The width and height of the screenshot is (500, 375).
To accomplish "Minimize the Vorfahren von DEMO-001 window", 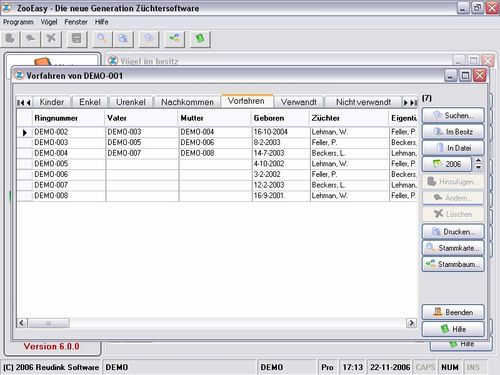I will 450,76.
